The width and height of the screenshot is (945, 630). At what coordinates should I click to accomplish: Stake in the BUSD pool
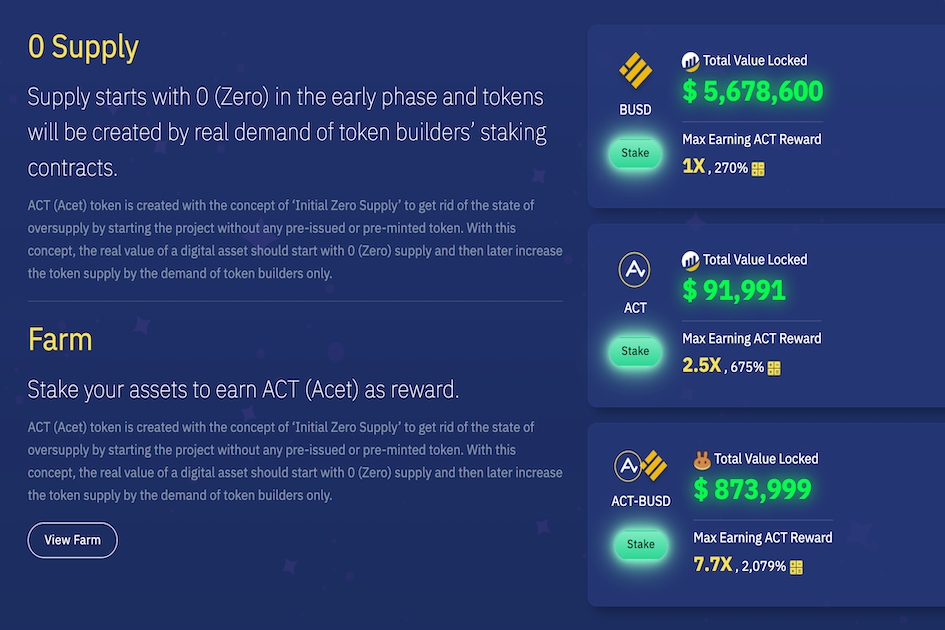635,153
